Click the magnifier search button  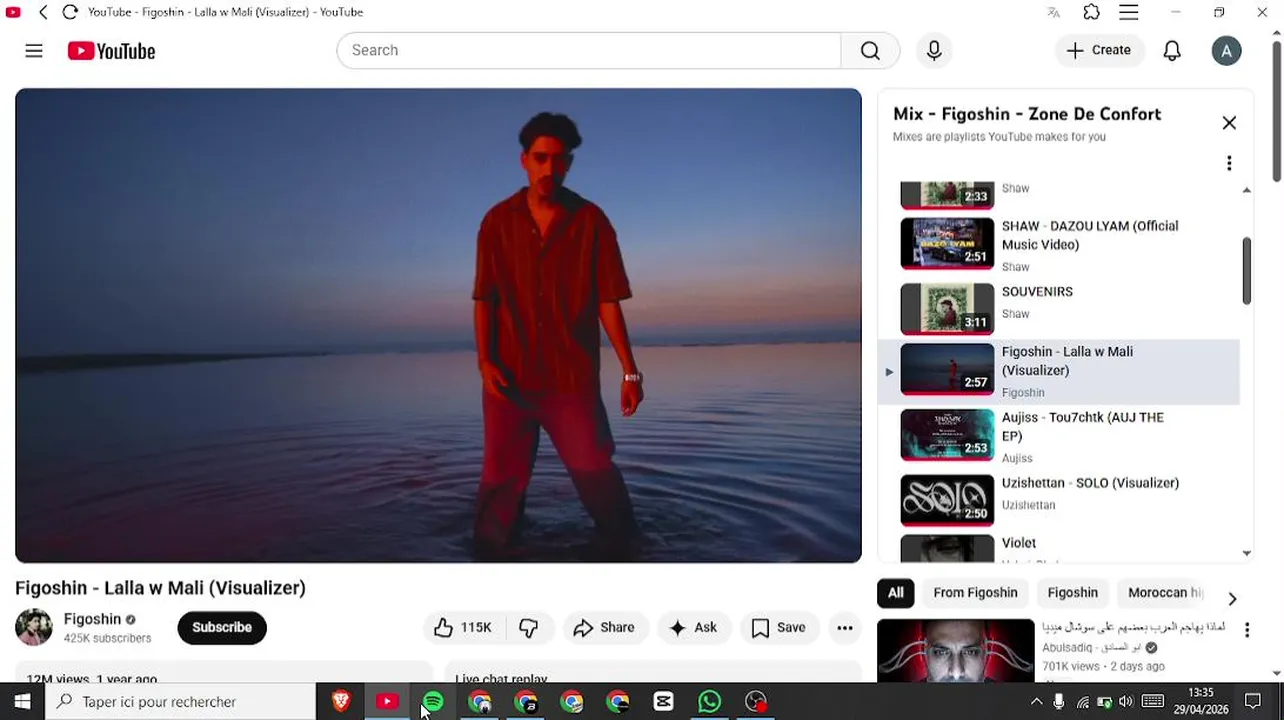point(870,50)
